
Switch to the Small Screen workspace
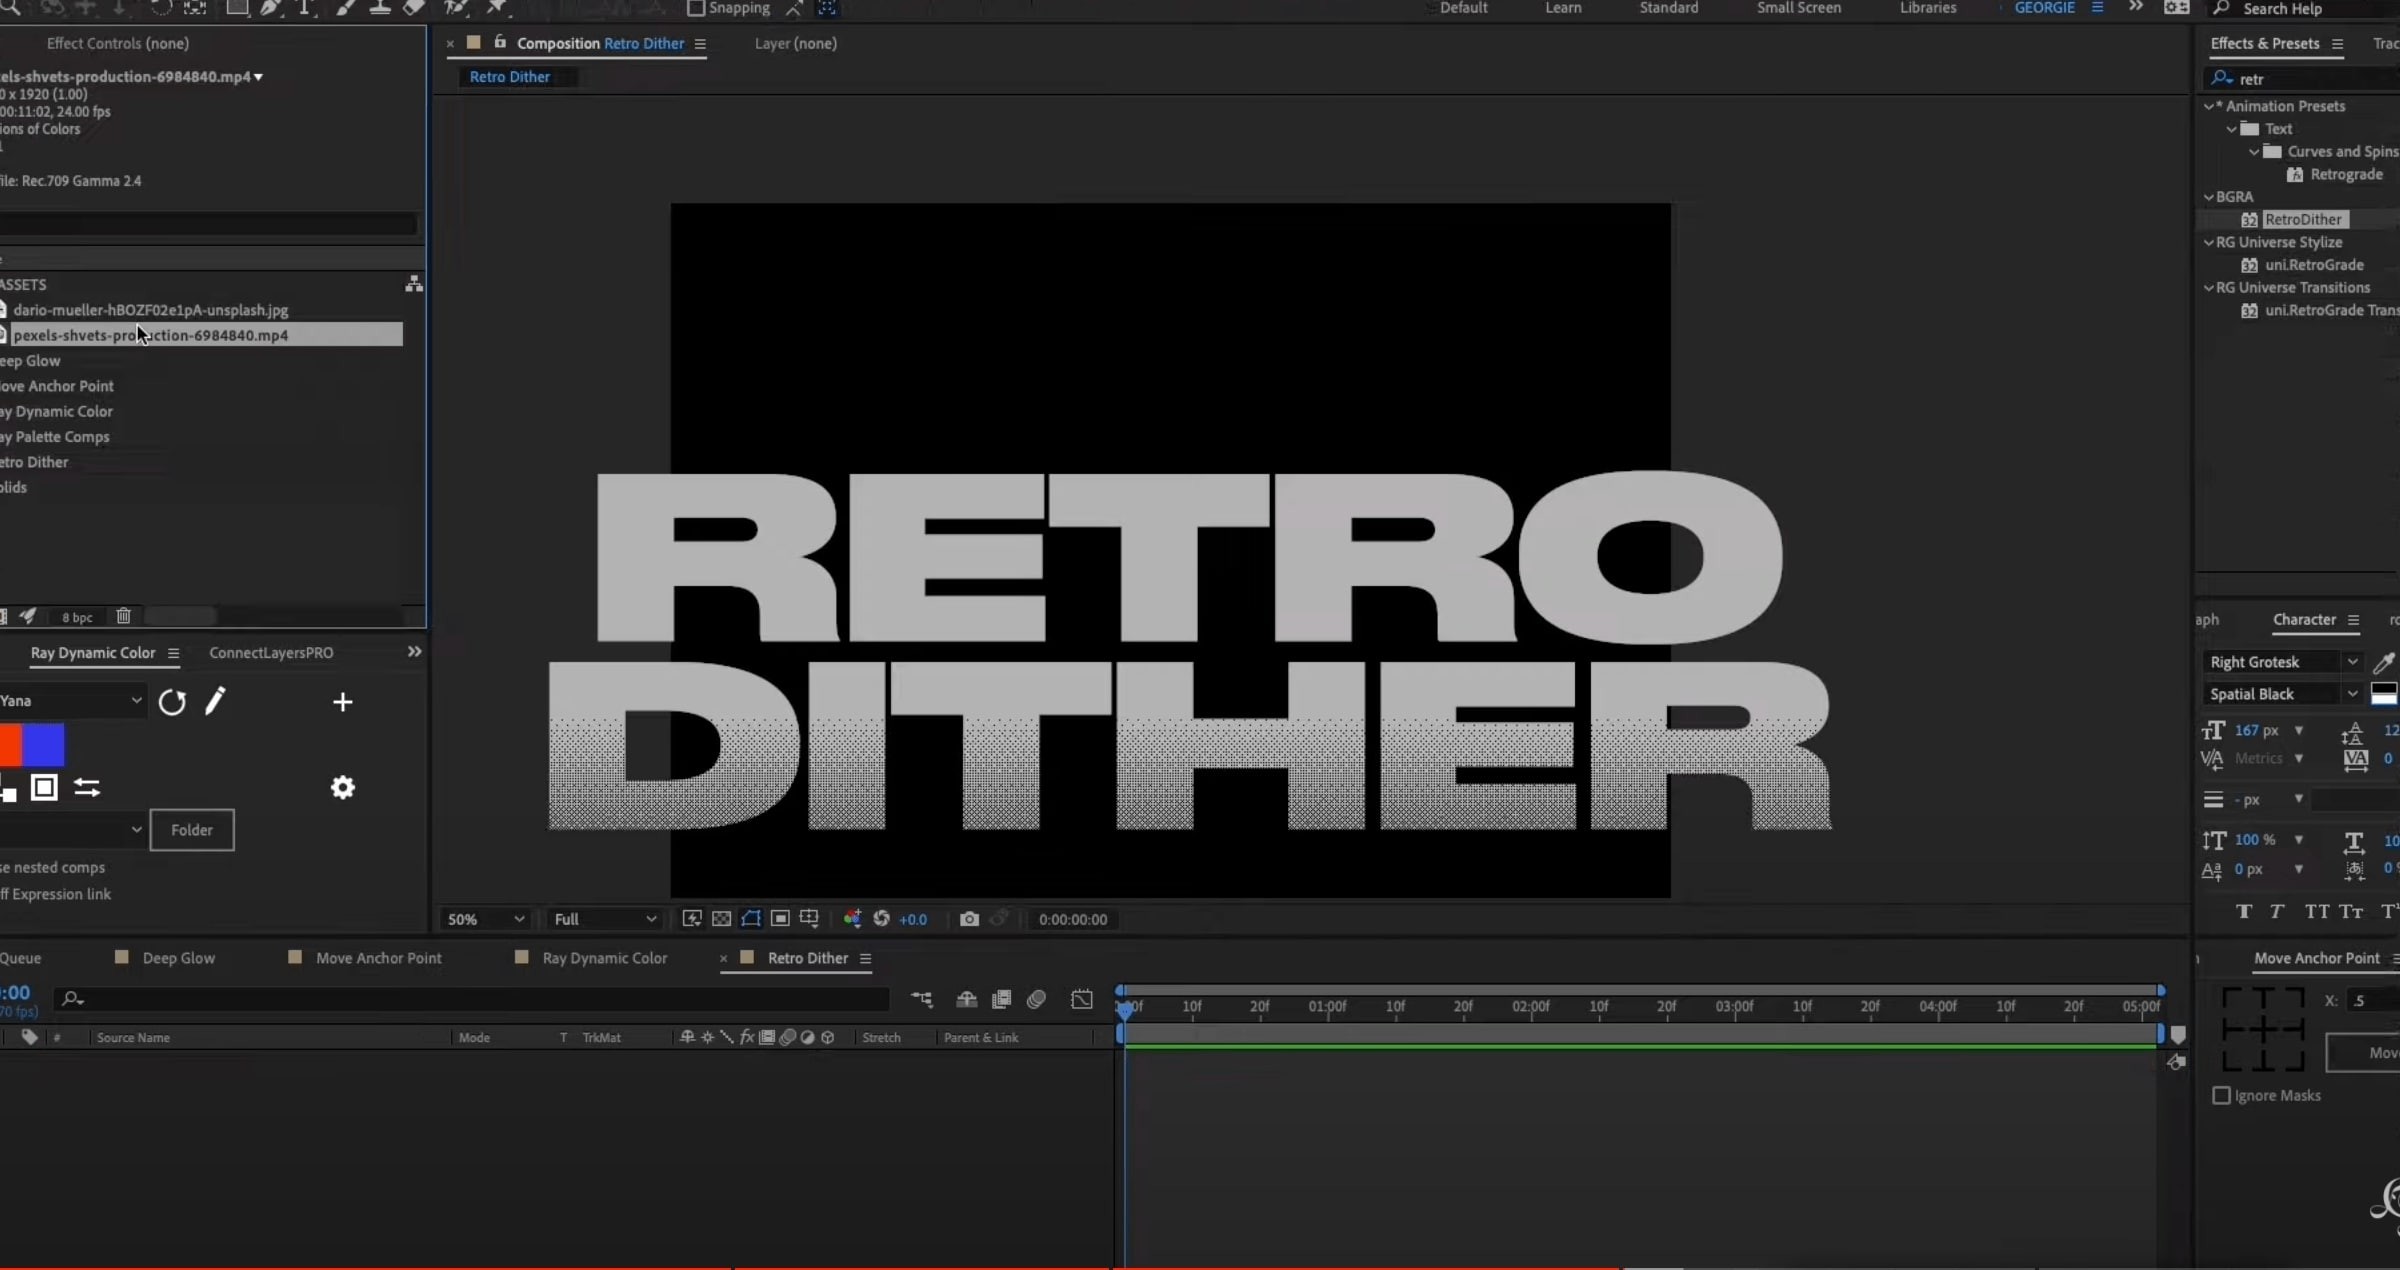pos(1798,8)
